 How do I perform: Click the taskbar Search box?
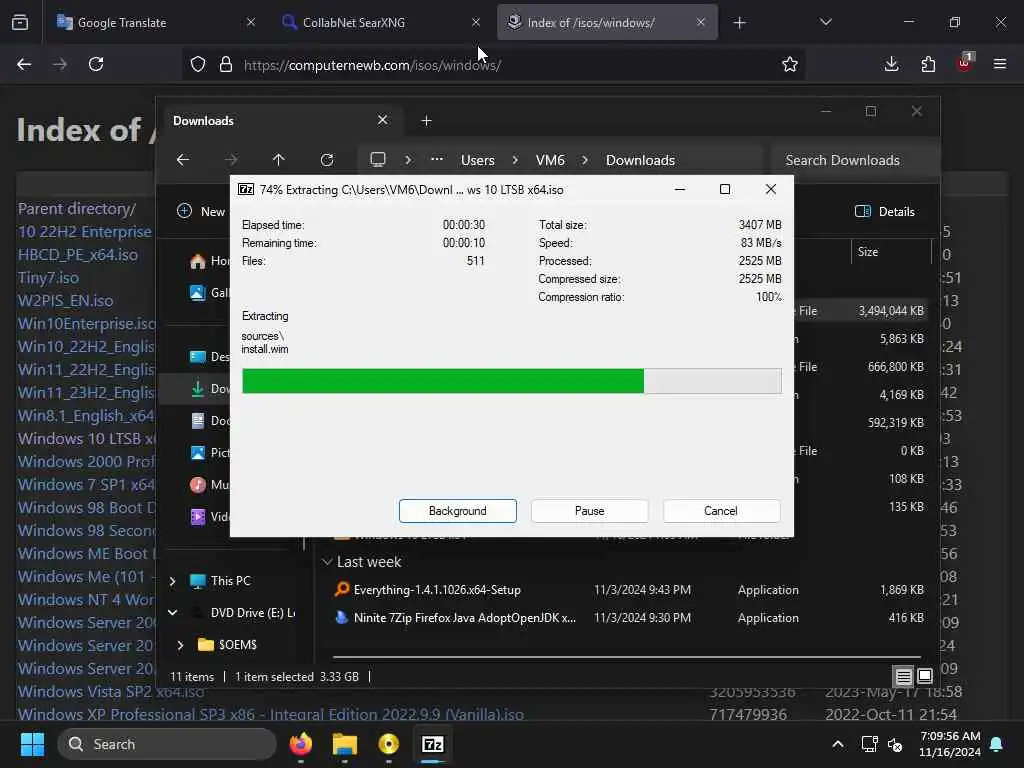coord(167,744)
